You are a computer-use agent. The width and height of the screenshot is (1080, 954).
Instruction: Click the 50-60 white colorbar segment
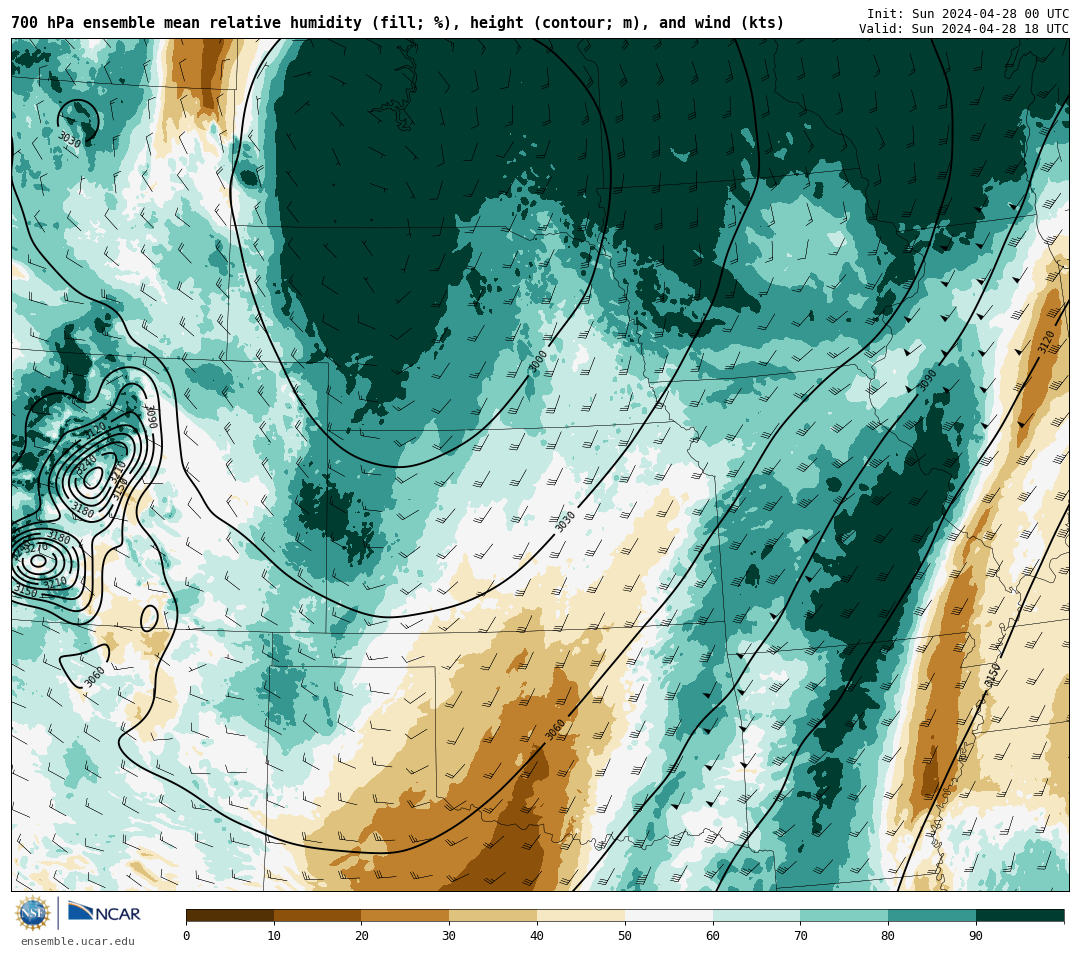(669, 915)
